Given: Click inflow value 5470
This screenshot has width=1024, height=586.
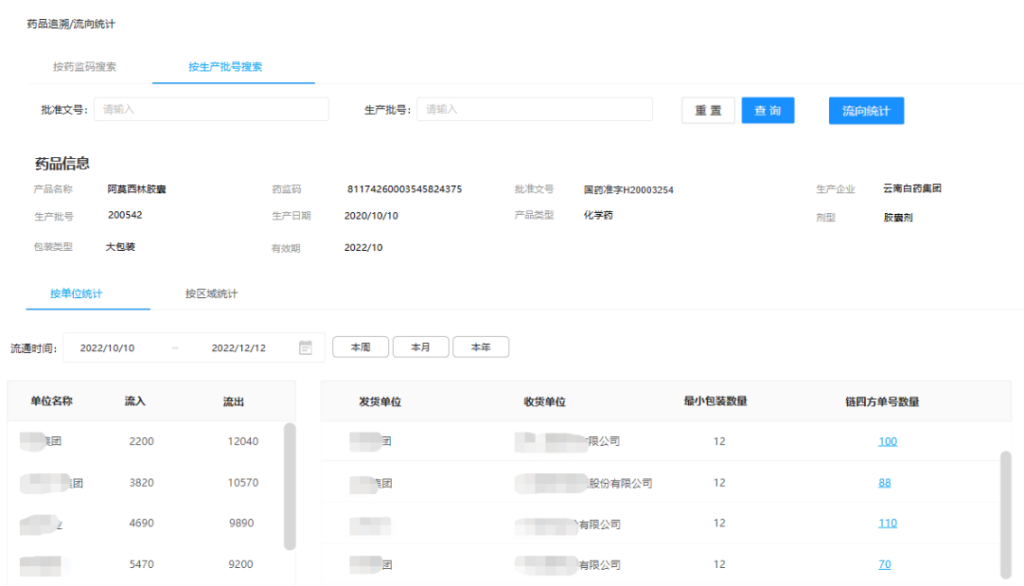Looking at the screenshot, I should 142,564.
